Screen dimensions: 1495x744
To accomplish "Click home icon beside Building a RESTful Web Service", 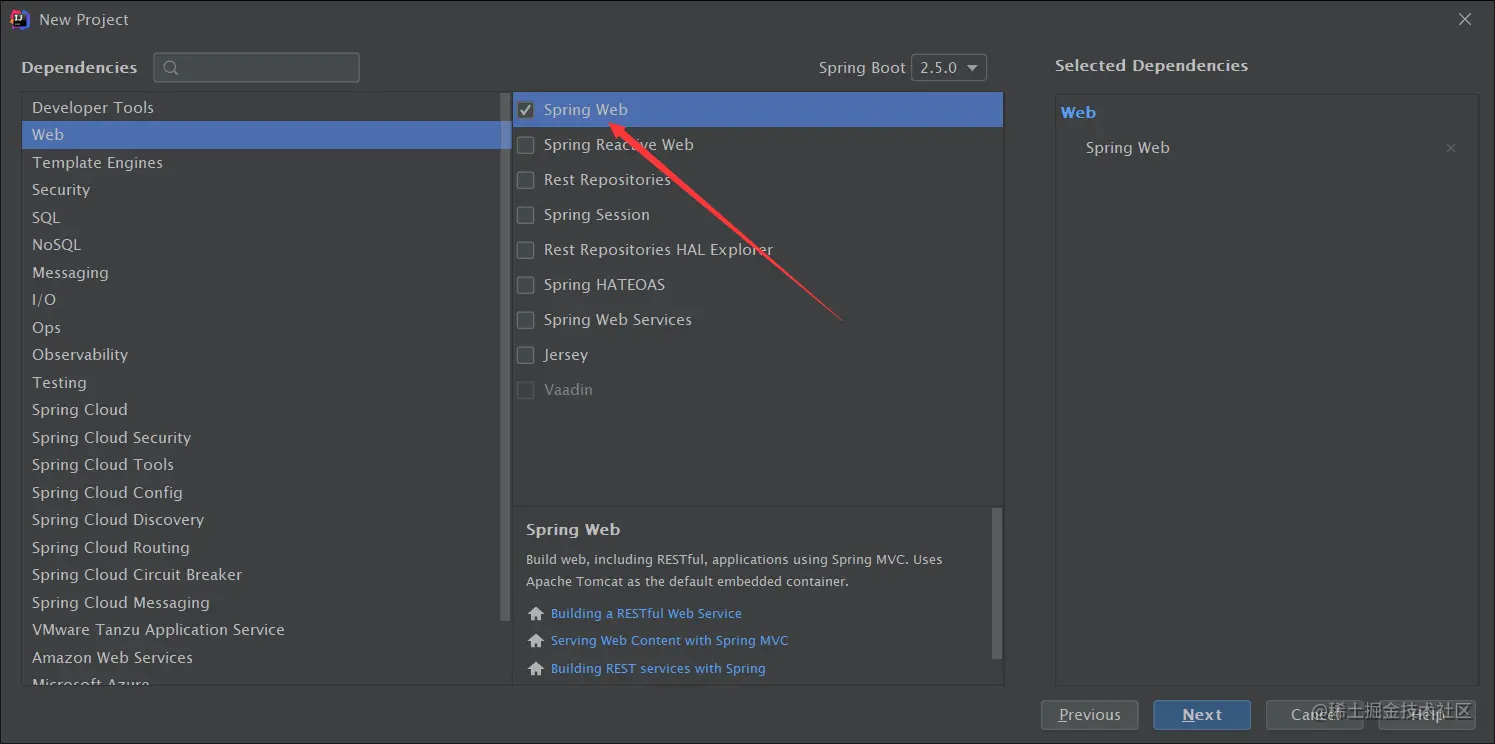I will coord(536,613).
